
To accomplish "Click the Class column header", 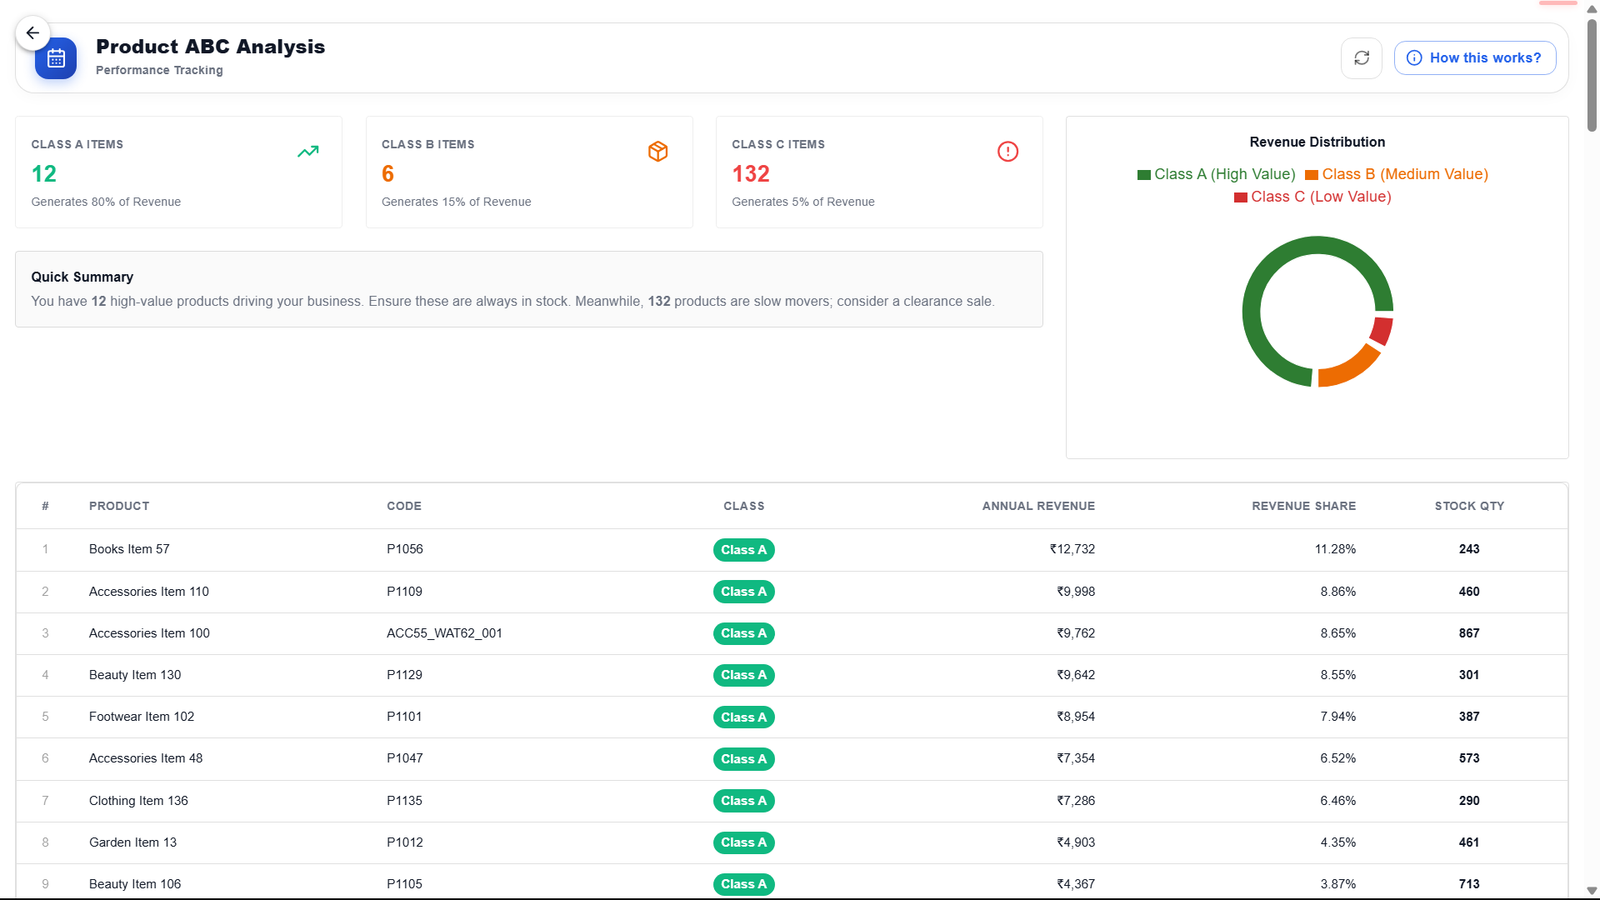I will (744, 506).
